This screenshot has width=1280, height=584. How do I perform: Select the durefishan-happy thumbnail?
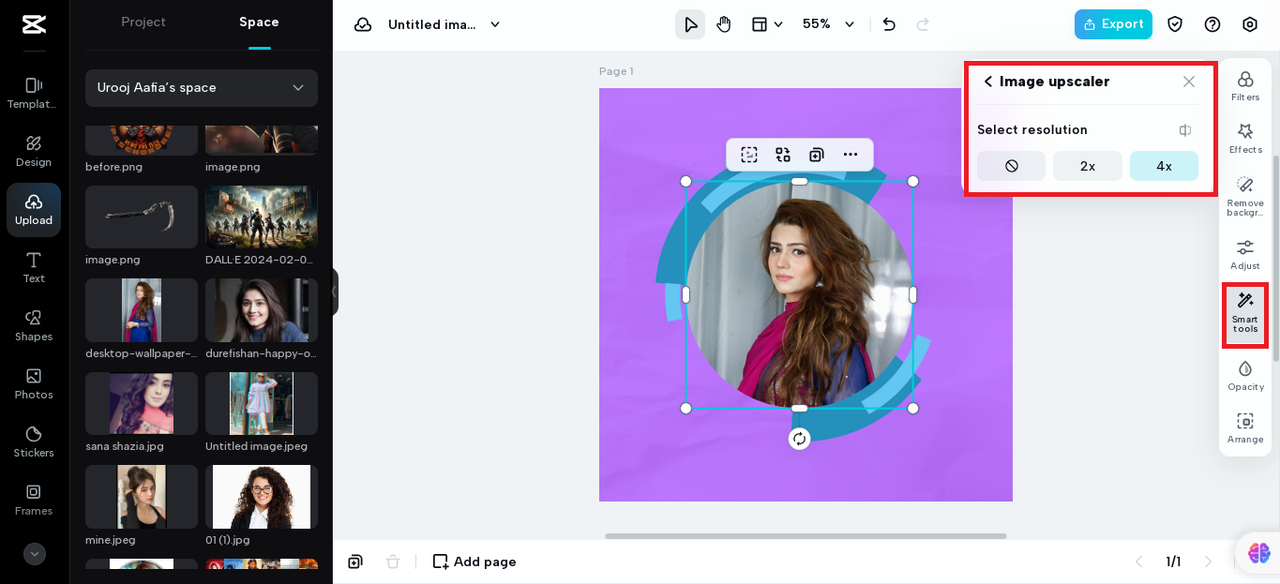point(261,310)
